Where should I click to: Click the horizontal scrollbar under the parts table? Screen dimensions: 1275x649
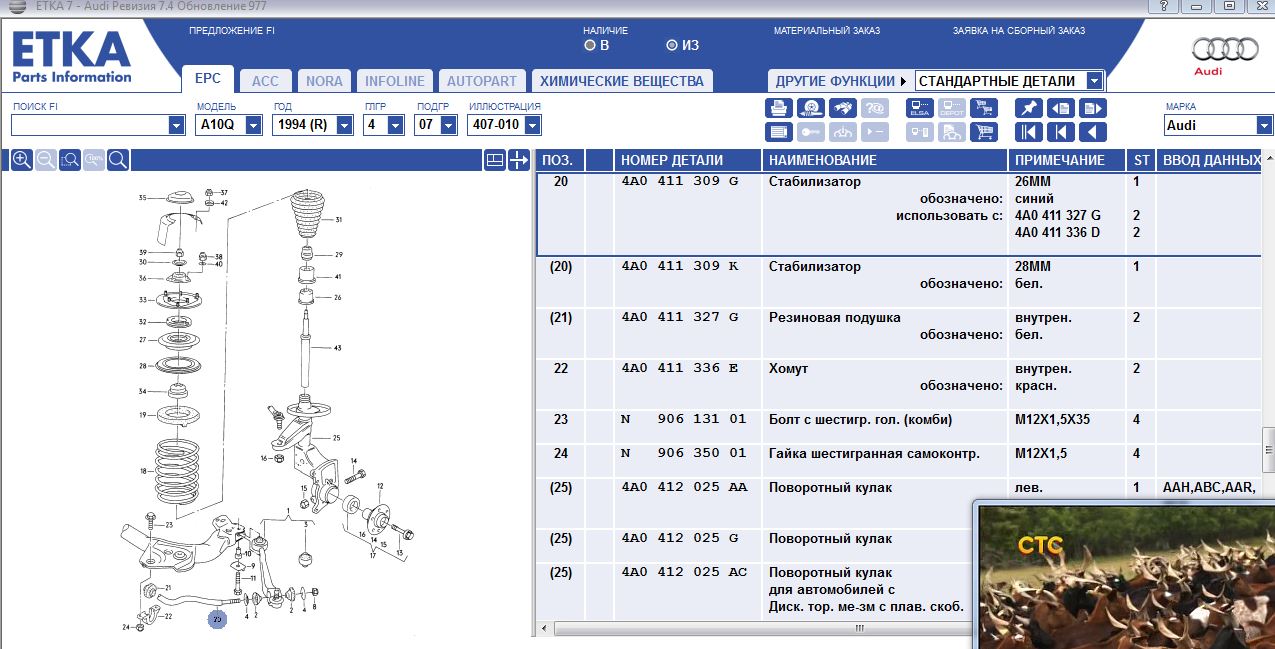coord(750,629)
